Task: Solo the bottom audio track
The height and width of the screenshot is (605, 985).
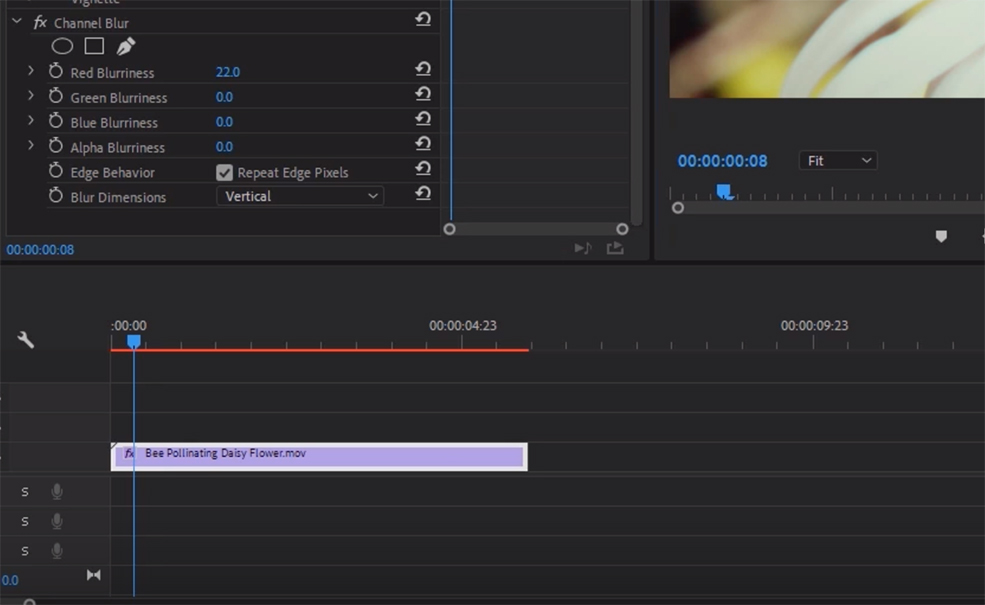Action: [x=24, y=551]
